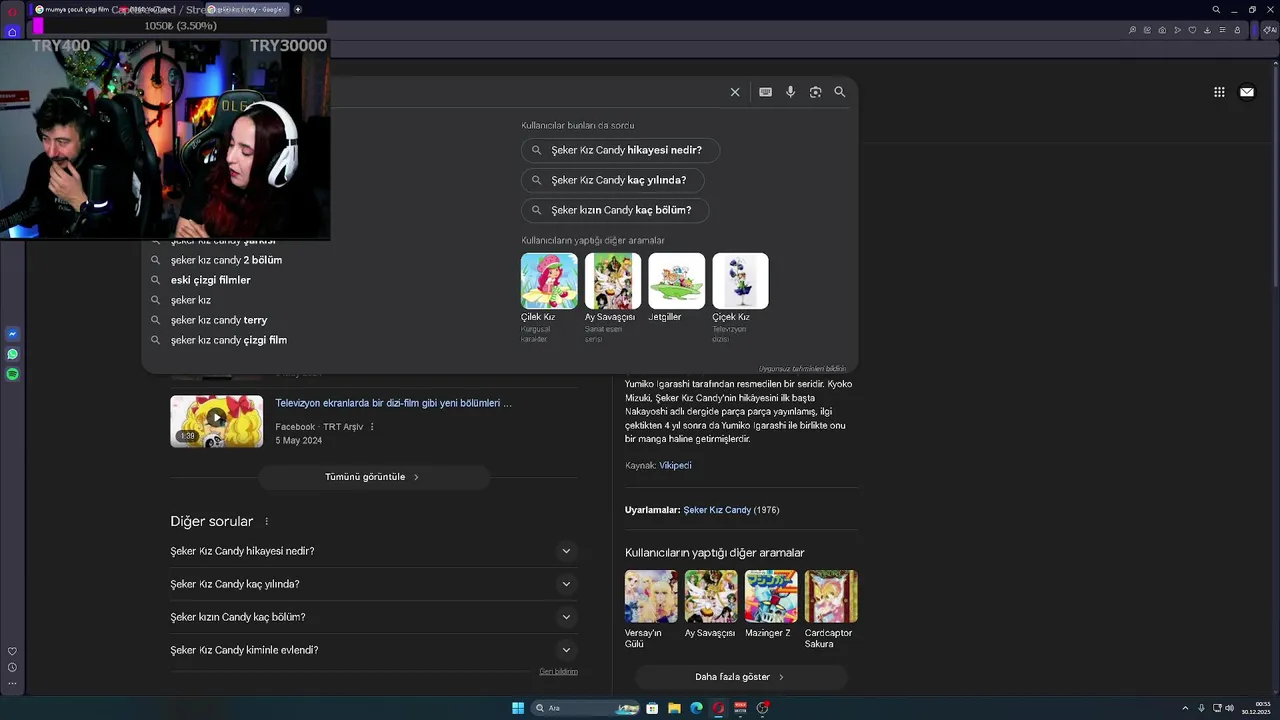Open the Opera downloads toolbar icon

point(1207,30)
